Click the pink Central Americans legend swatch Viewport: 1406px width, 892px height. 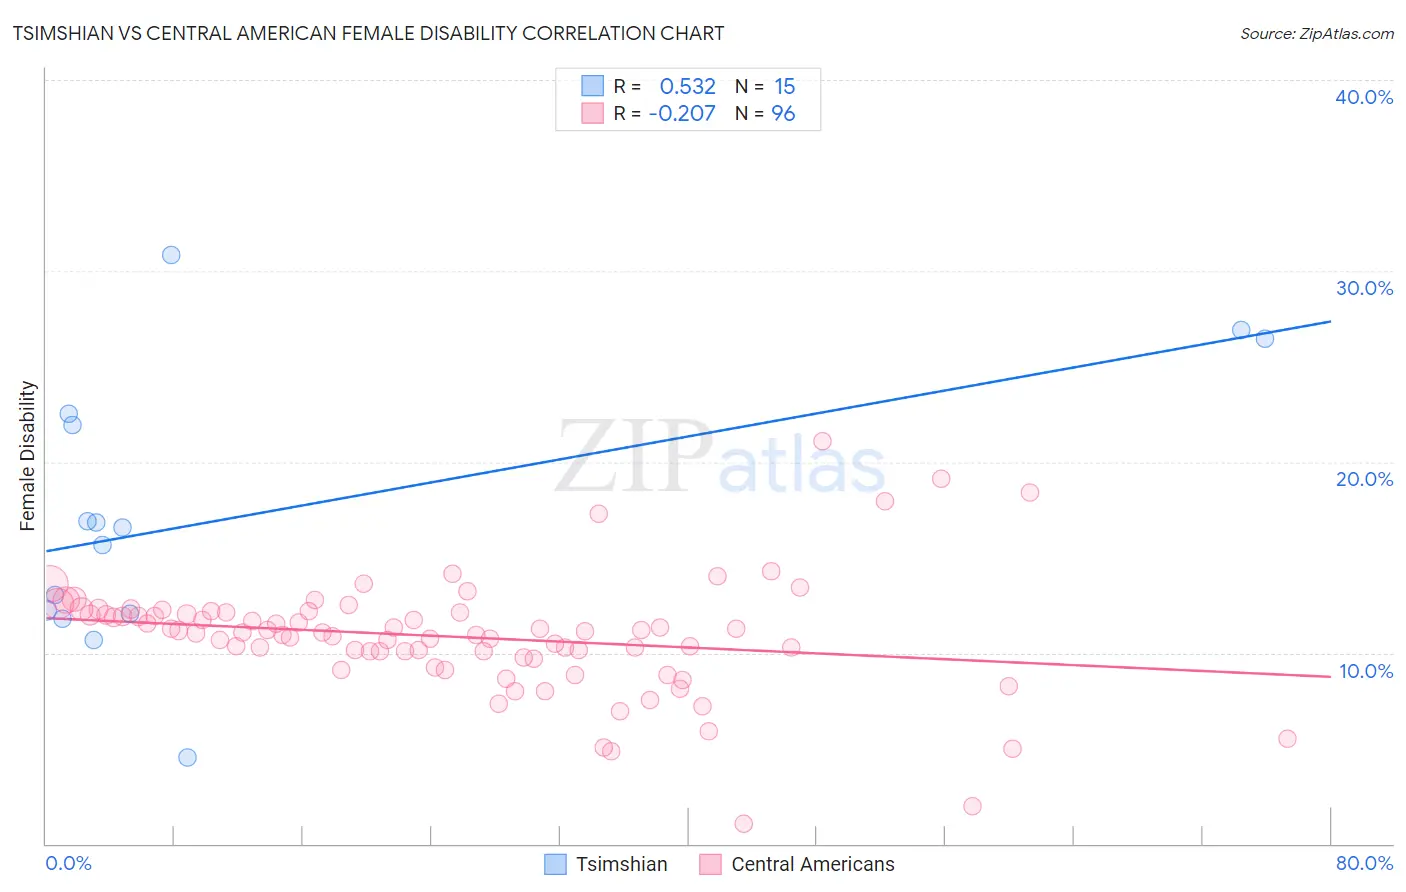coord(710,864)
